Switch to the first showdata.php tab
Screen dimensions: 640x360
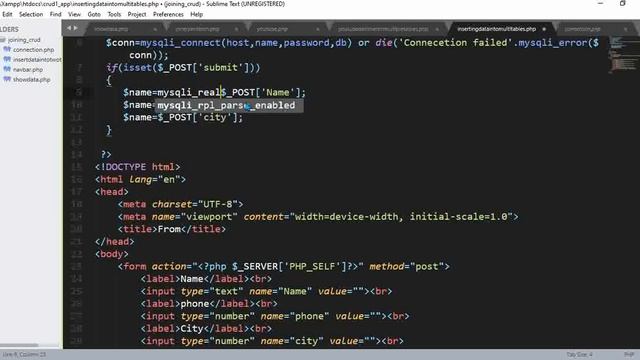pos(111,29)
